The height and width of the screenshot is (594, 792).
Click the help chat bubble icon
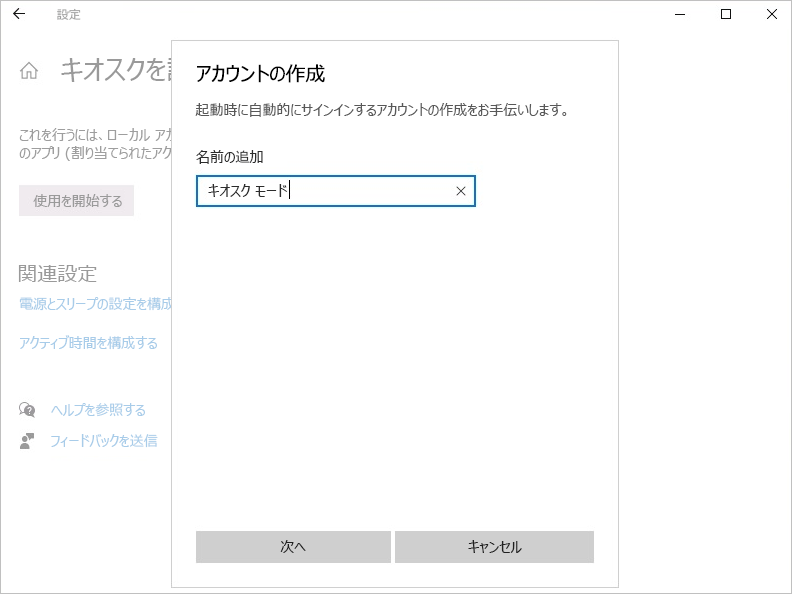click(x=27, y=410)
